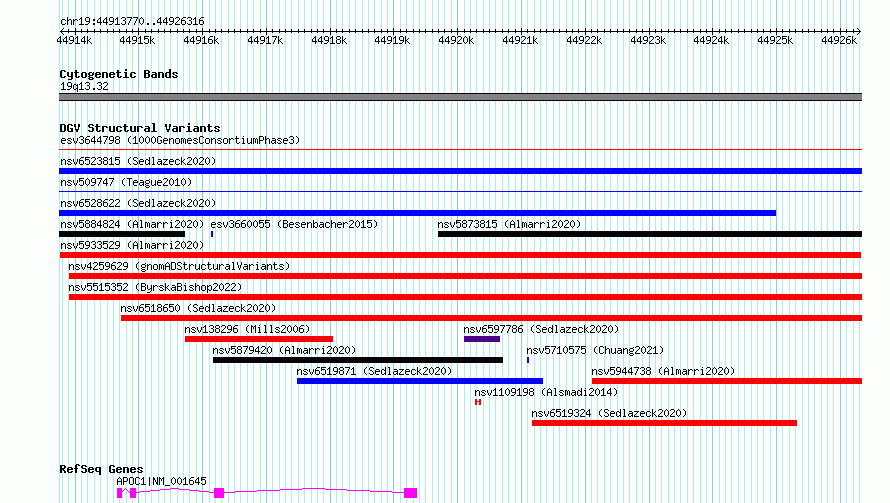Open the nsv6523815 (Sedlazeck2020) label
The width and height of the screenshot is (890, 503).
(138, 161)
